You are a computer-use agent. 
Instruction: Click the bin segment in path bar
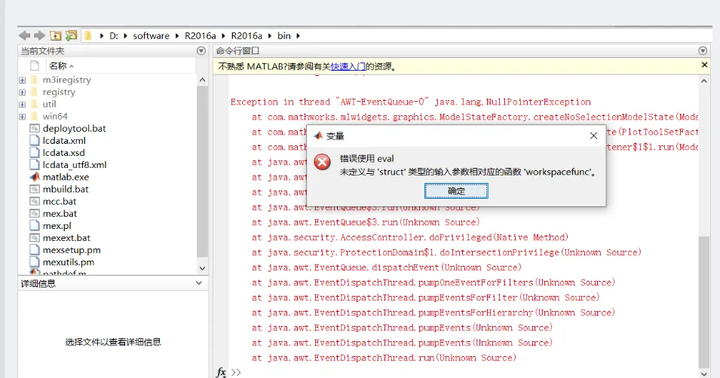click(284, 36)
